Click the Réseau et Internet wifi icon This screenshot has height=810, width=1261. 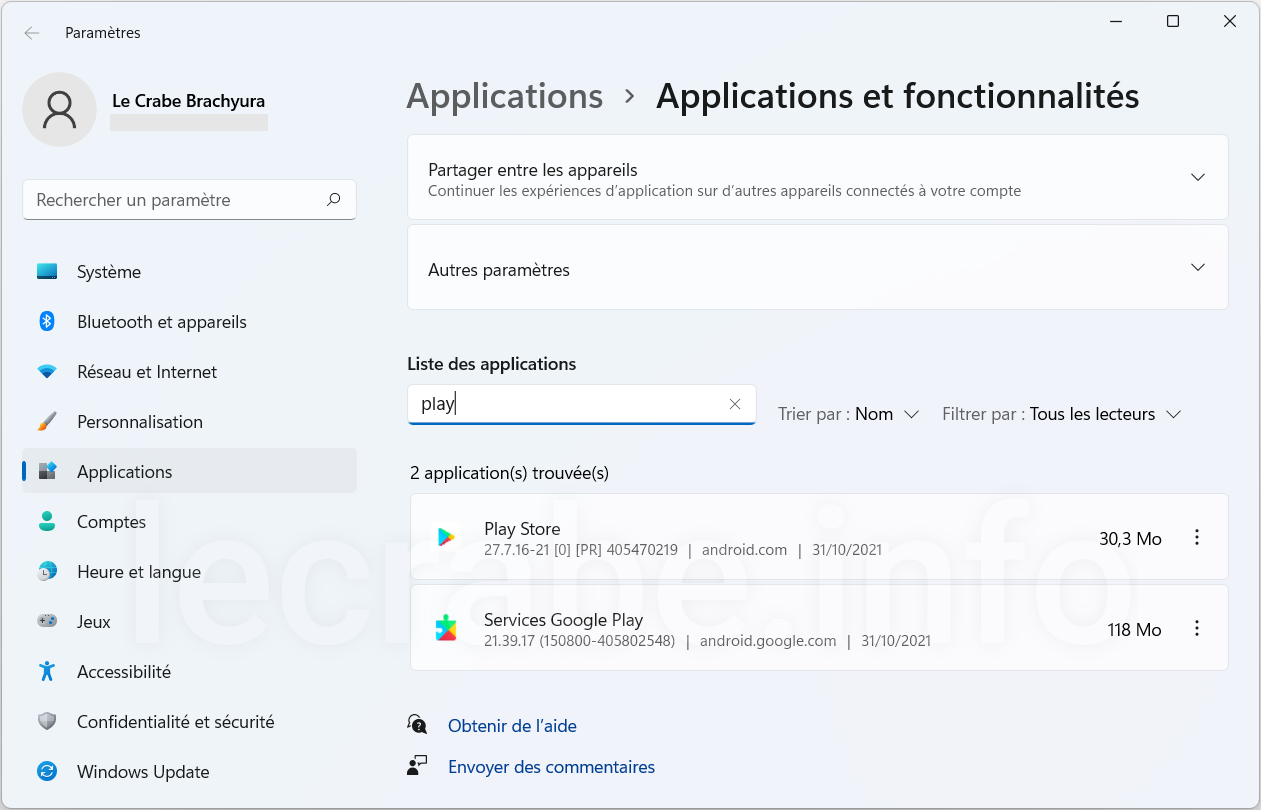pos(47,372)
